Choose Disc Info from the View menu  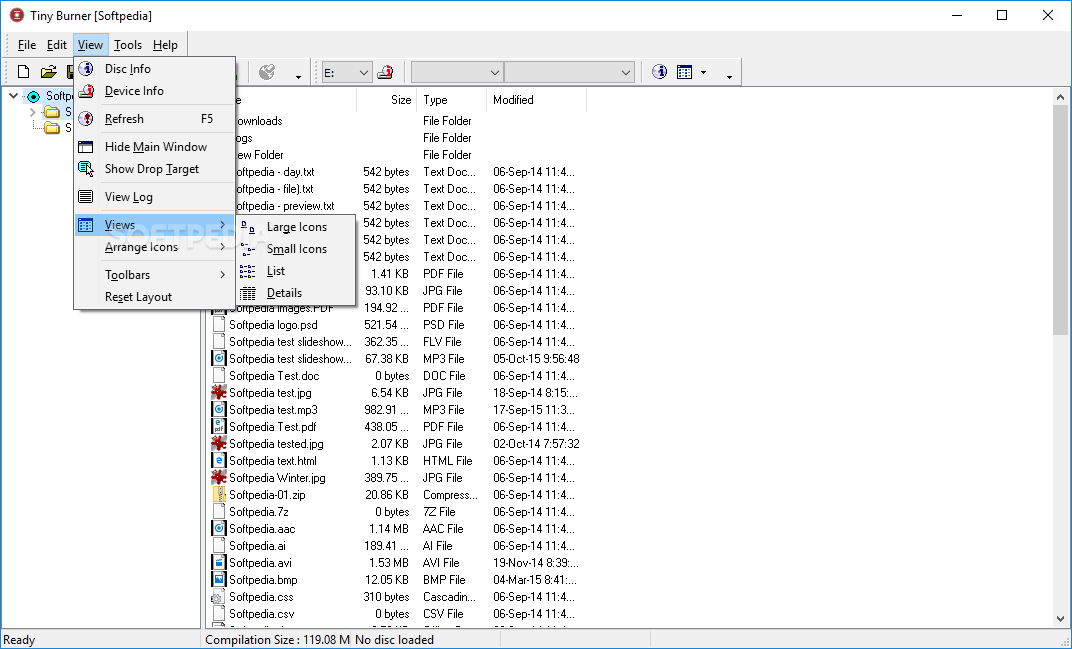click(155, 69)
